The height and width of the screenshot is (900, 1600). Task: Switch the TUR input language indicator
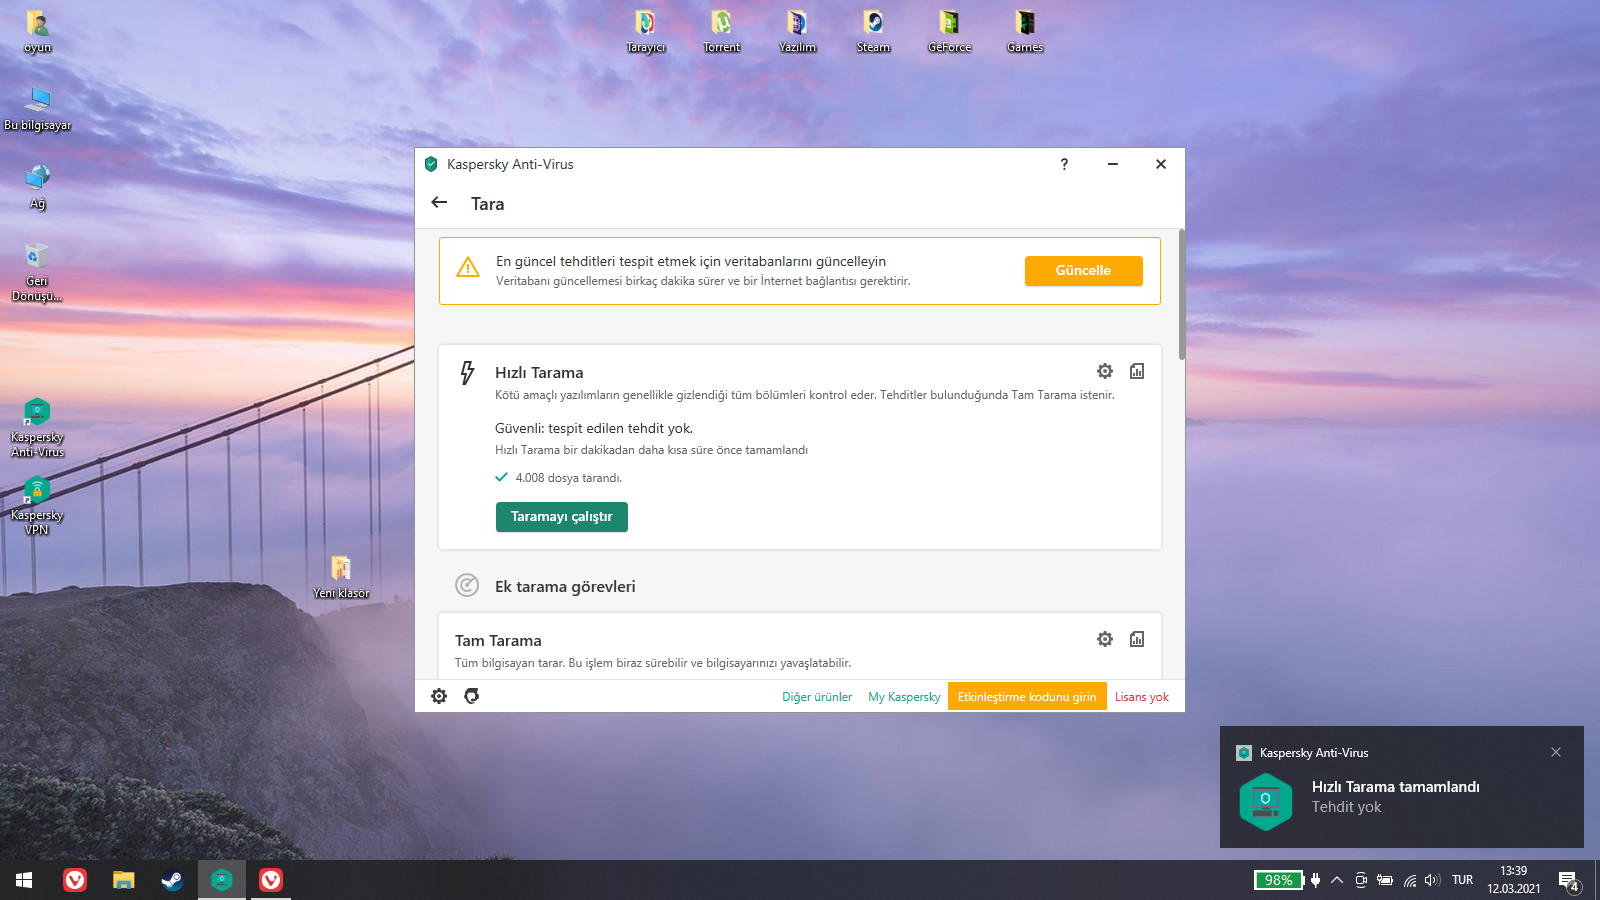[x=1463, y=880]
